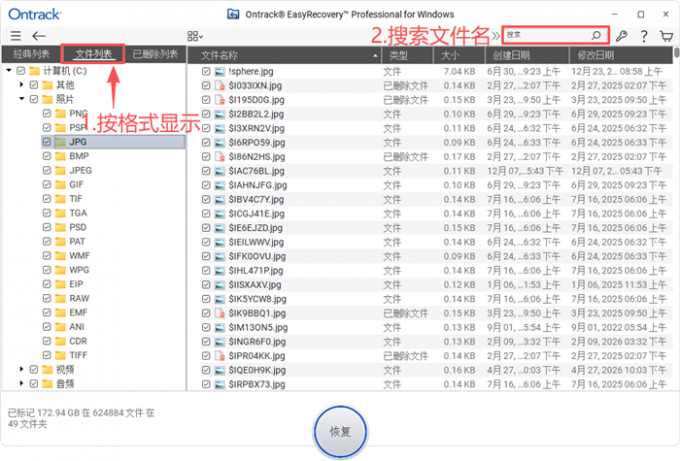Select the WPG folder icon
The image size is (680, 461).
(60, 270)
